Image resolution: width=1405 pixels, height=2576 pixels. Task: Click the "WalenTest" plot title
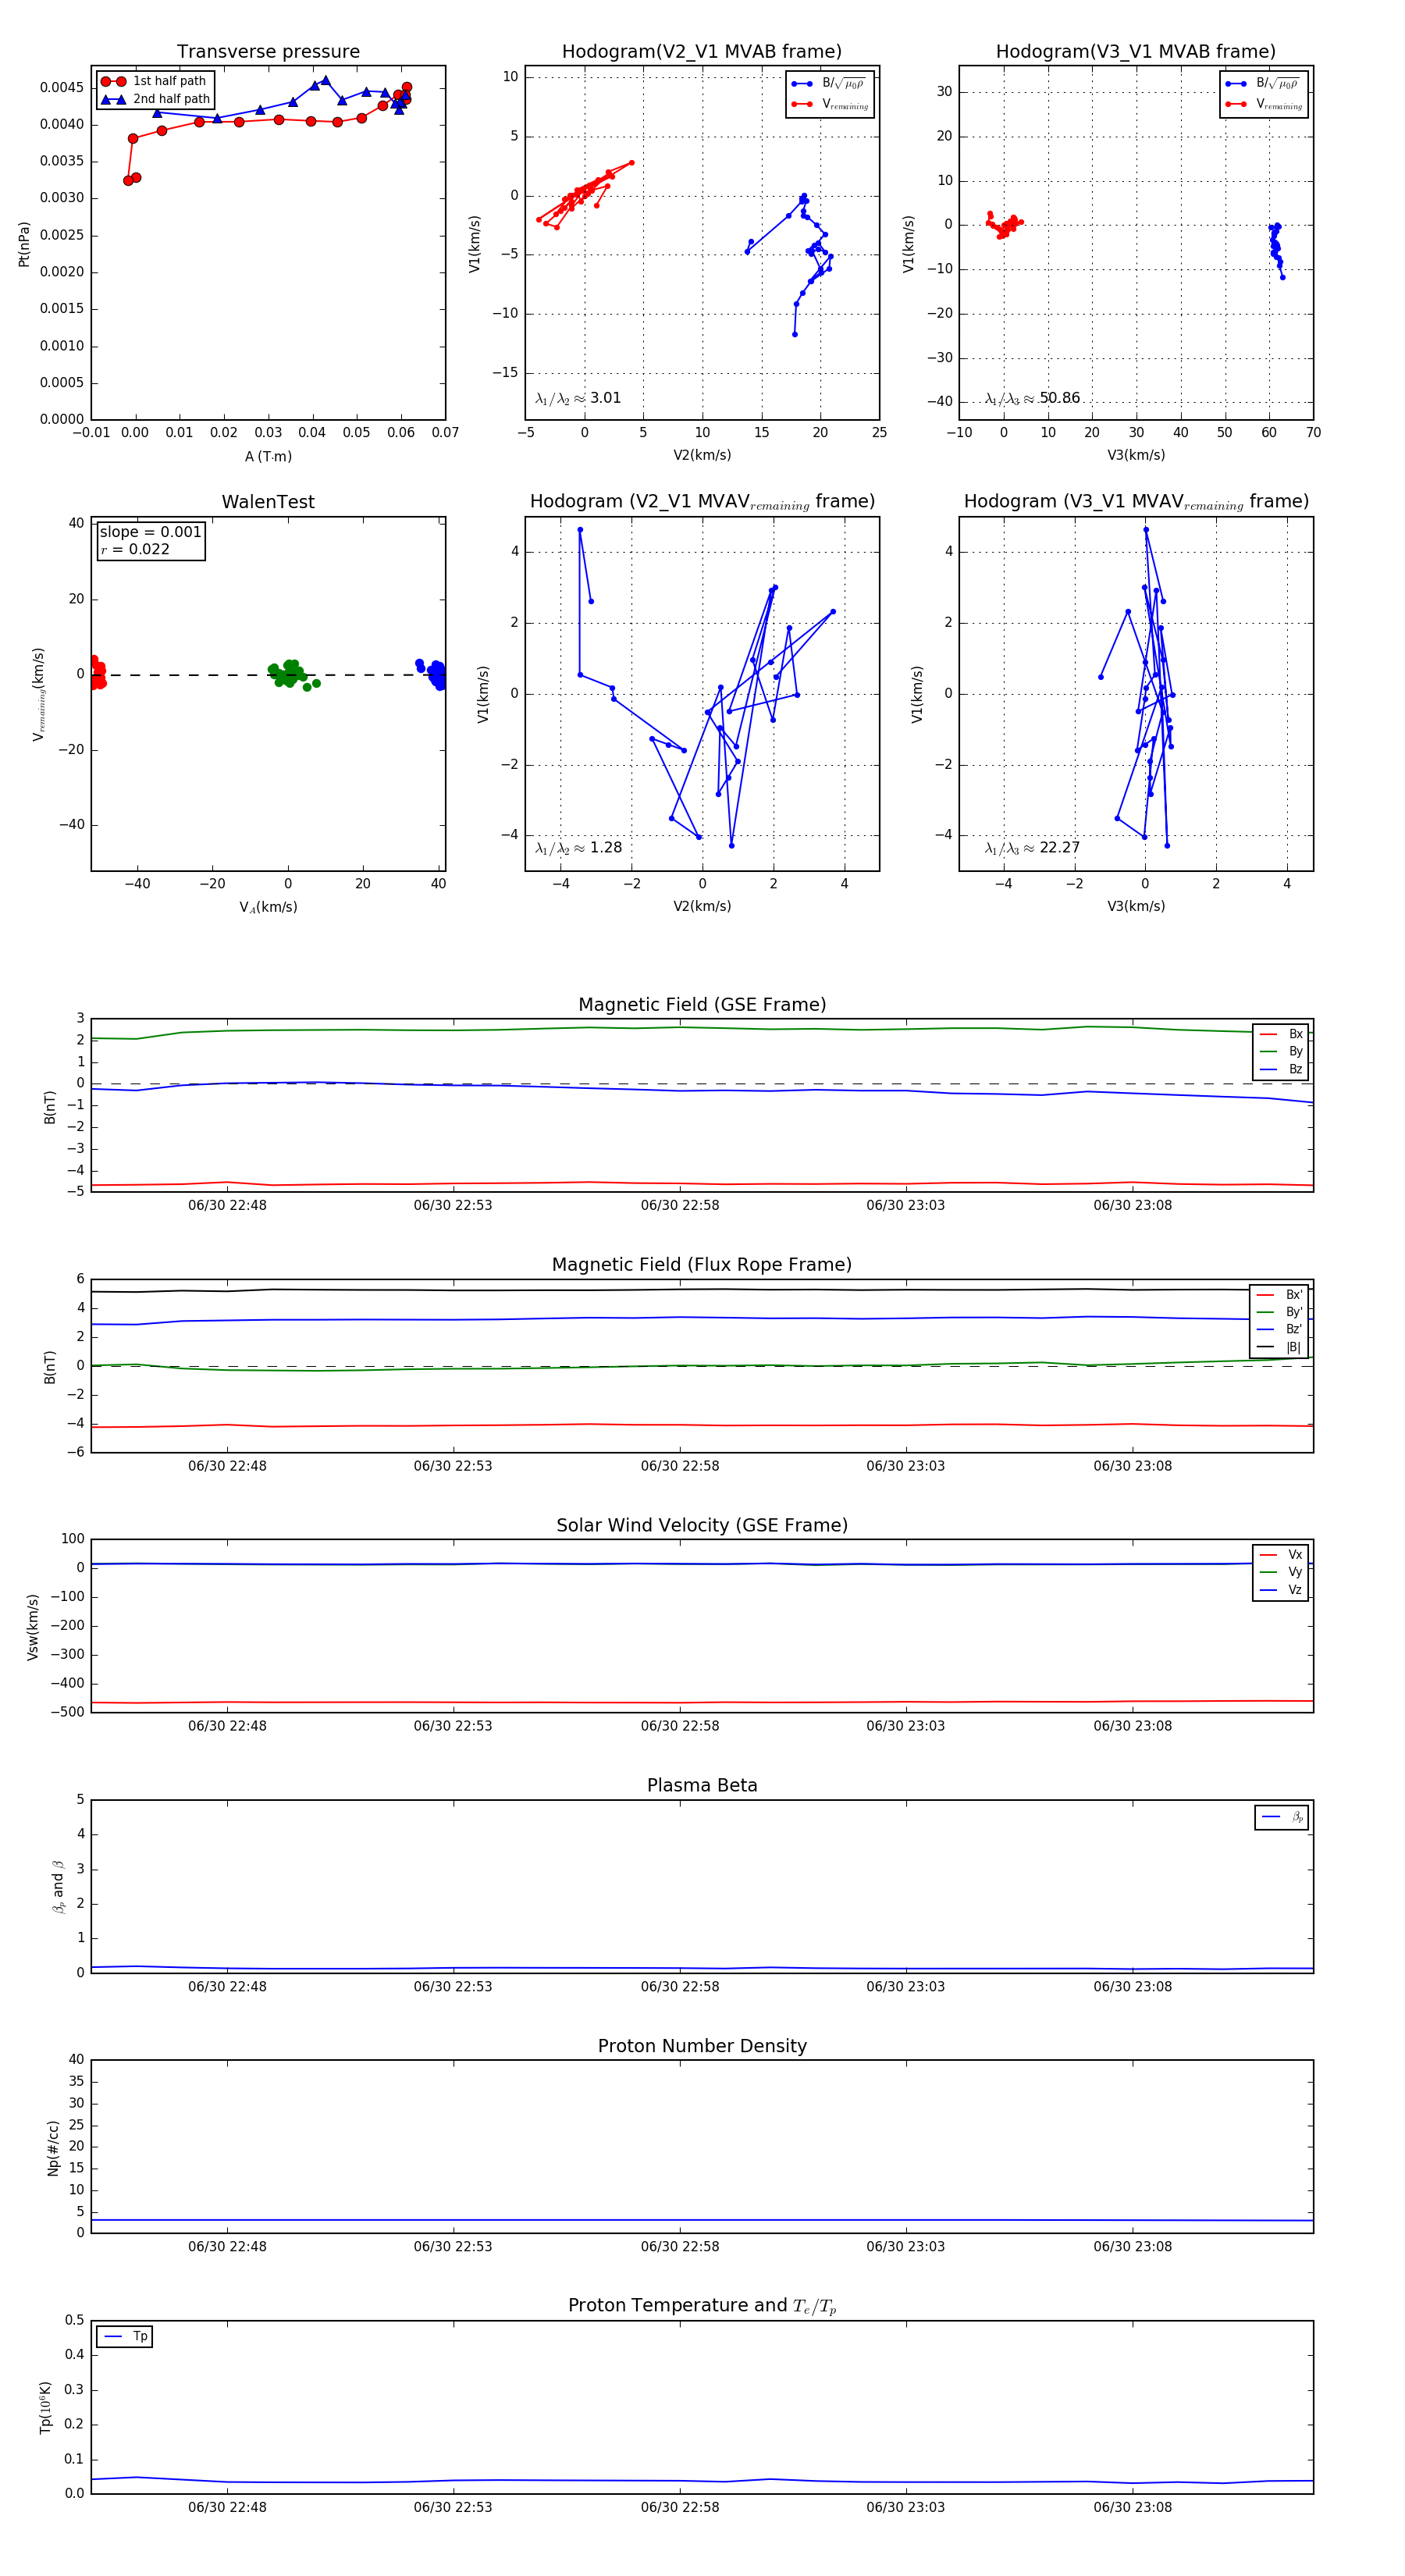[268, 502]
